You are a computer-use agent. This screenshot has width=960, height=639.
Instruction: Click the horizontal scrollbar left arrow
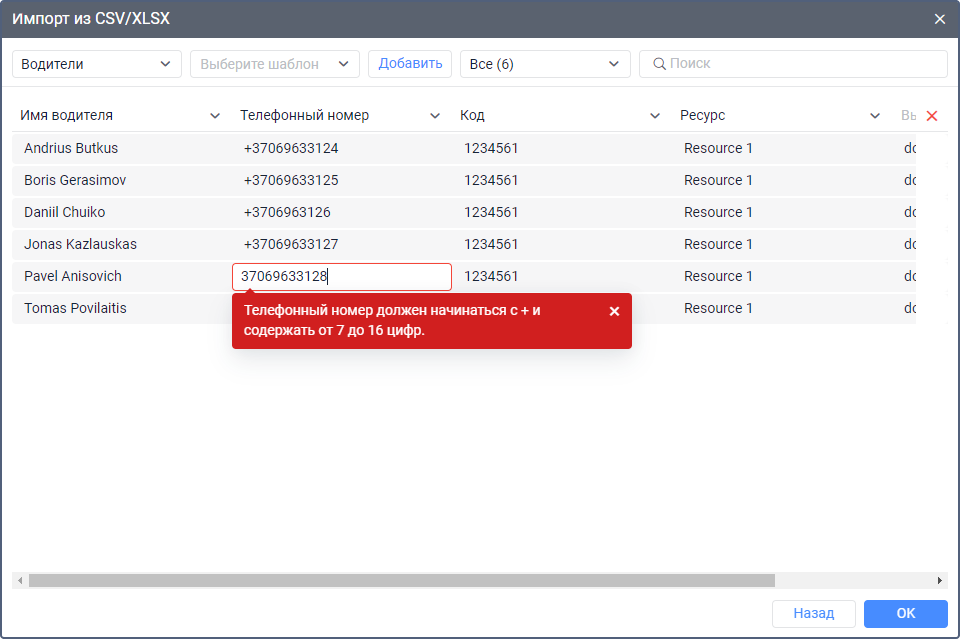tap(19, 580)
